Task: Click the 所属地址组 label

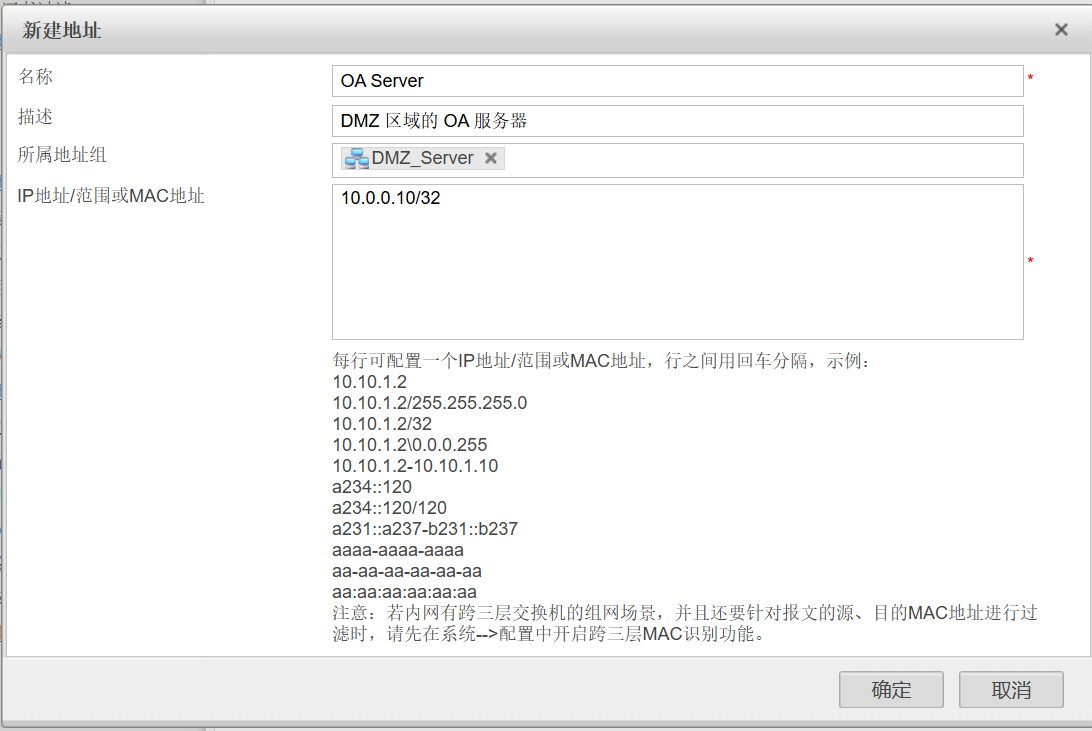Action: pyautogui.click(x=62, y=155)
